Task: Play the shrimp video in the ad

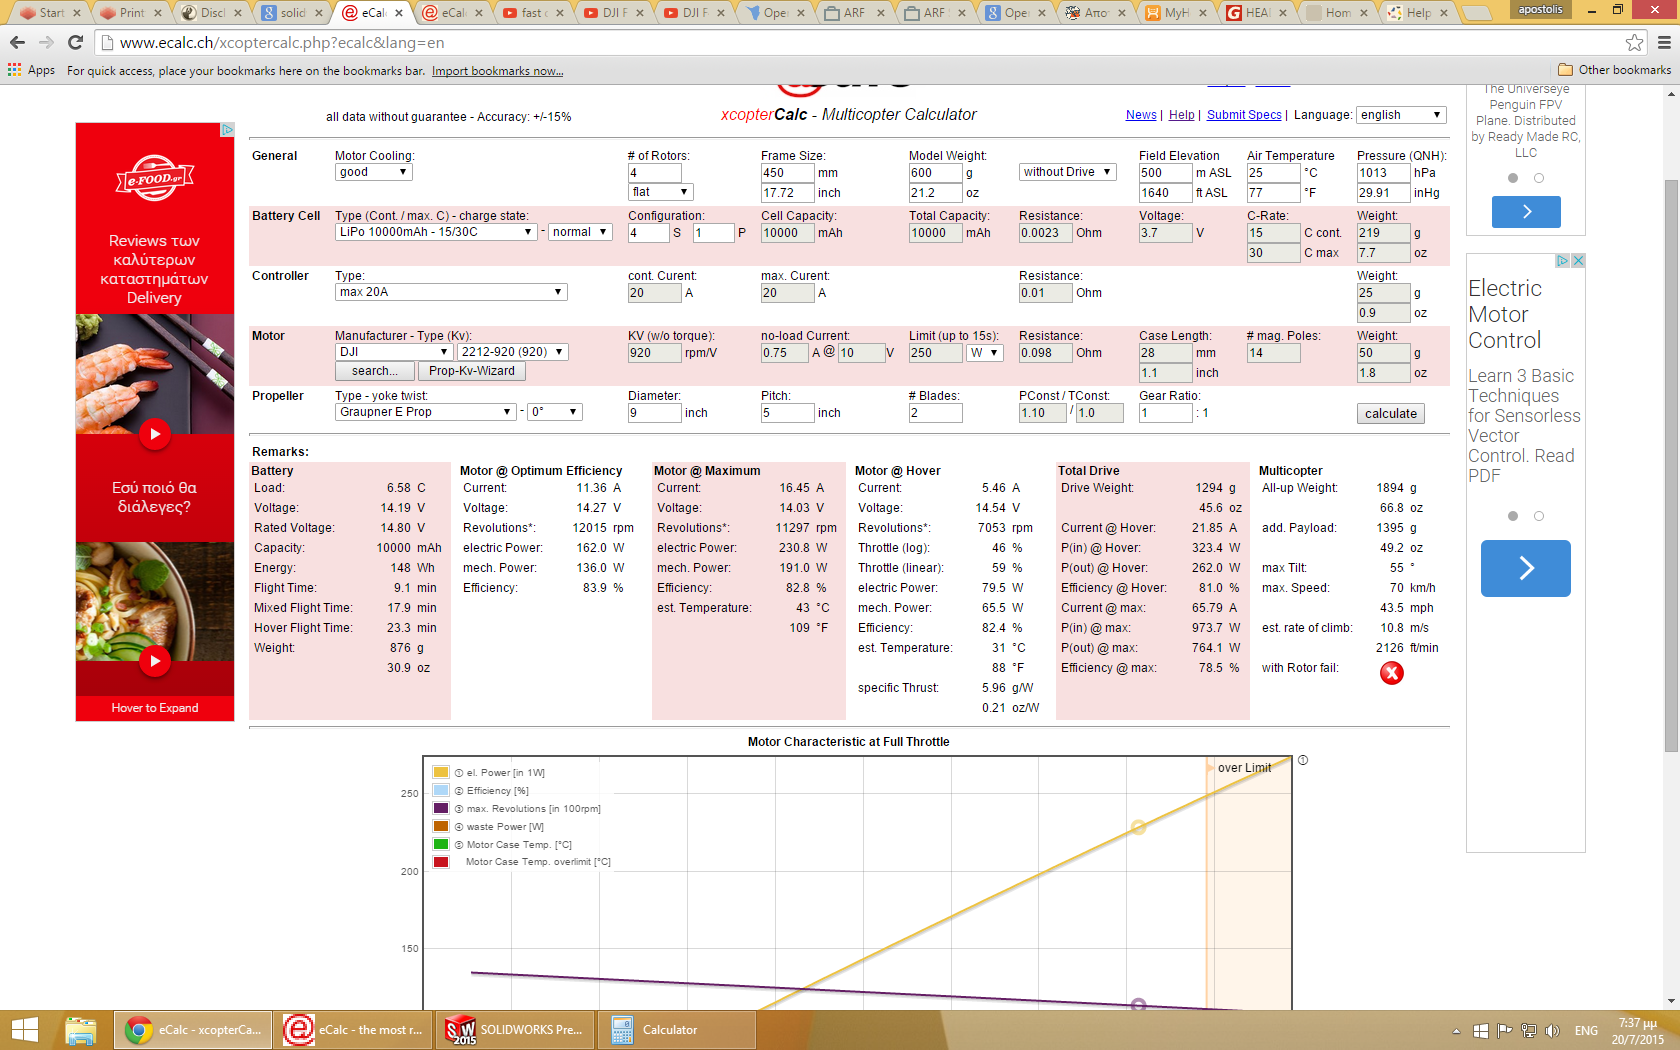Action: tap(154, 434)
